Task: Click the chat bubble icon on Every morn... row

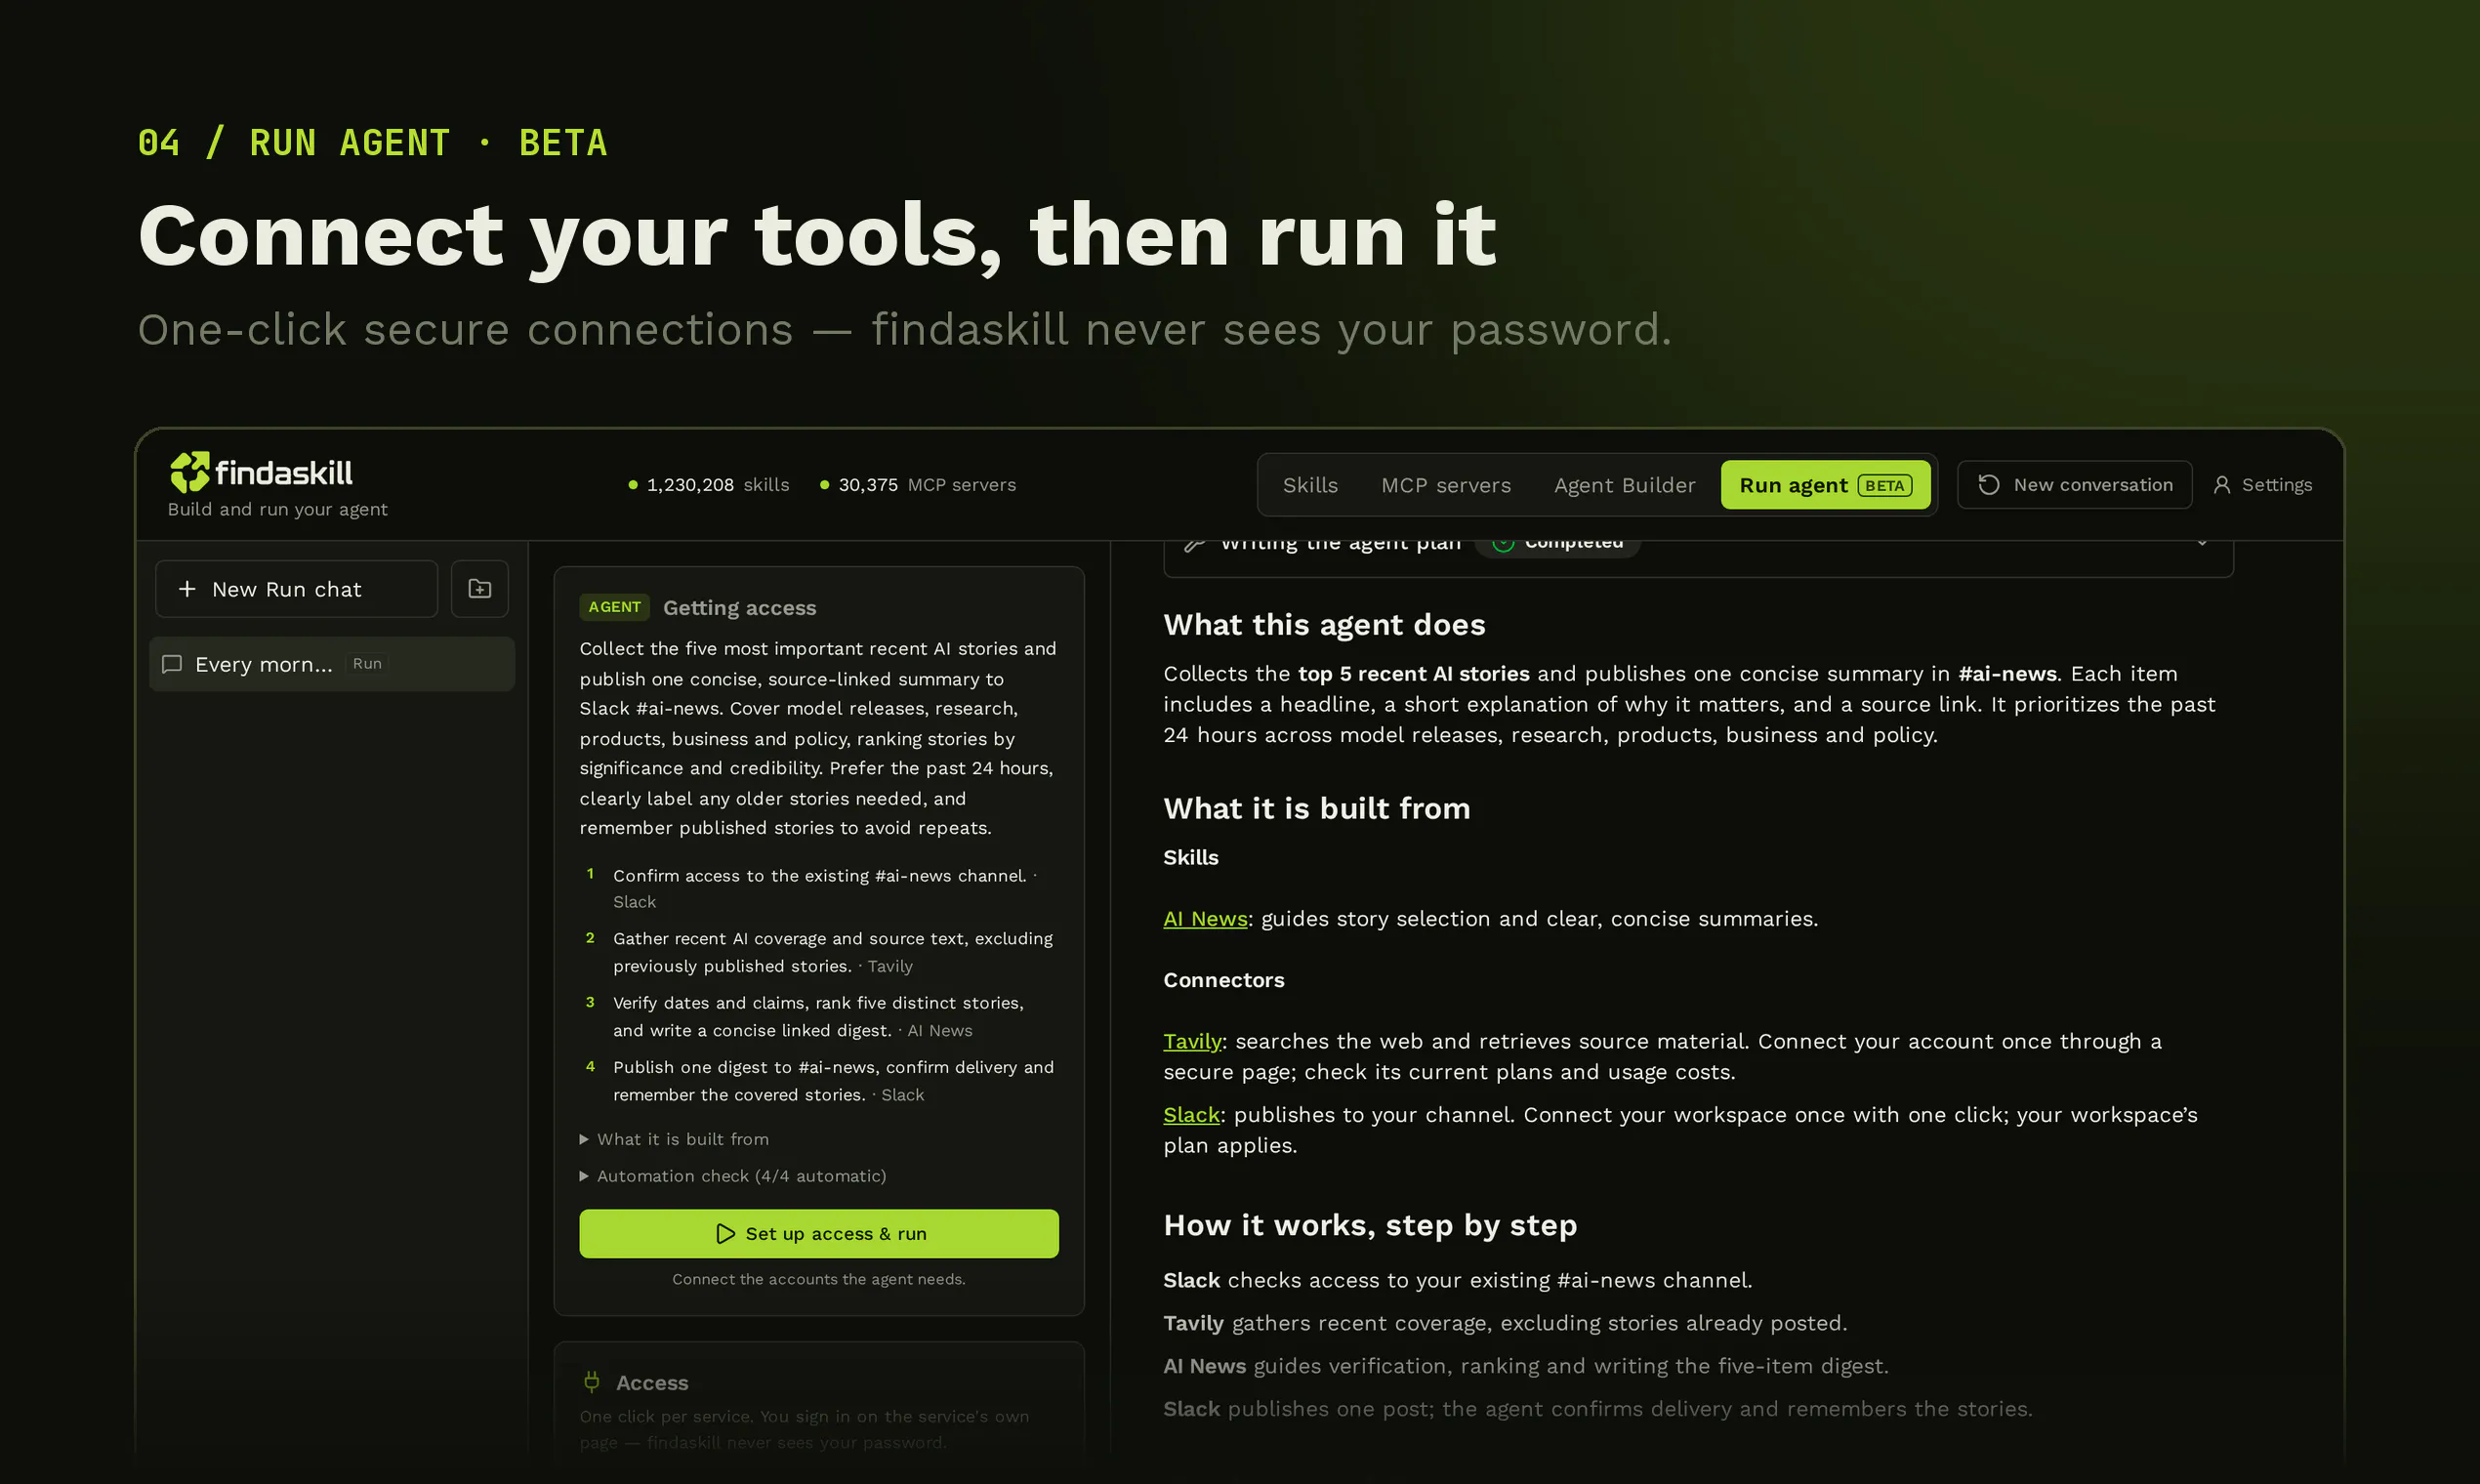Action: pyautogui.click(x=172, y=664)
